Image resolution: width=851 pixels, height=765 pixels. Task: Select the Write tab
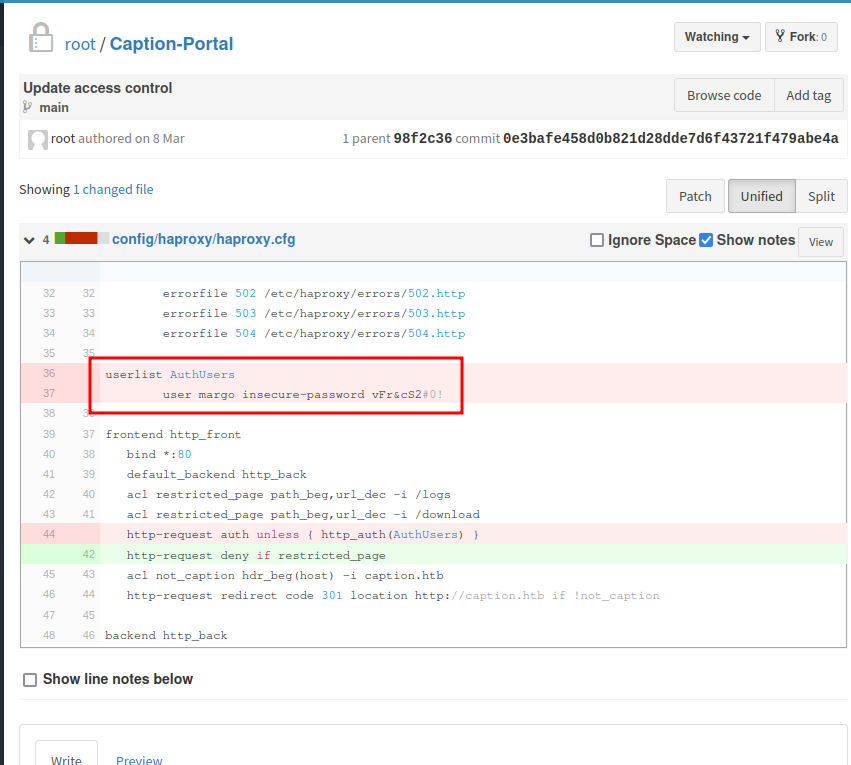(x=66, y=759)
